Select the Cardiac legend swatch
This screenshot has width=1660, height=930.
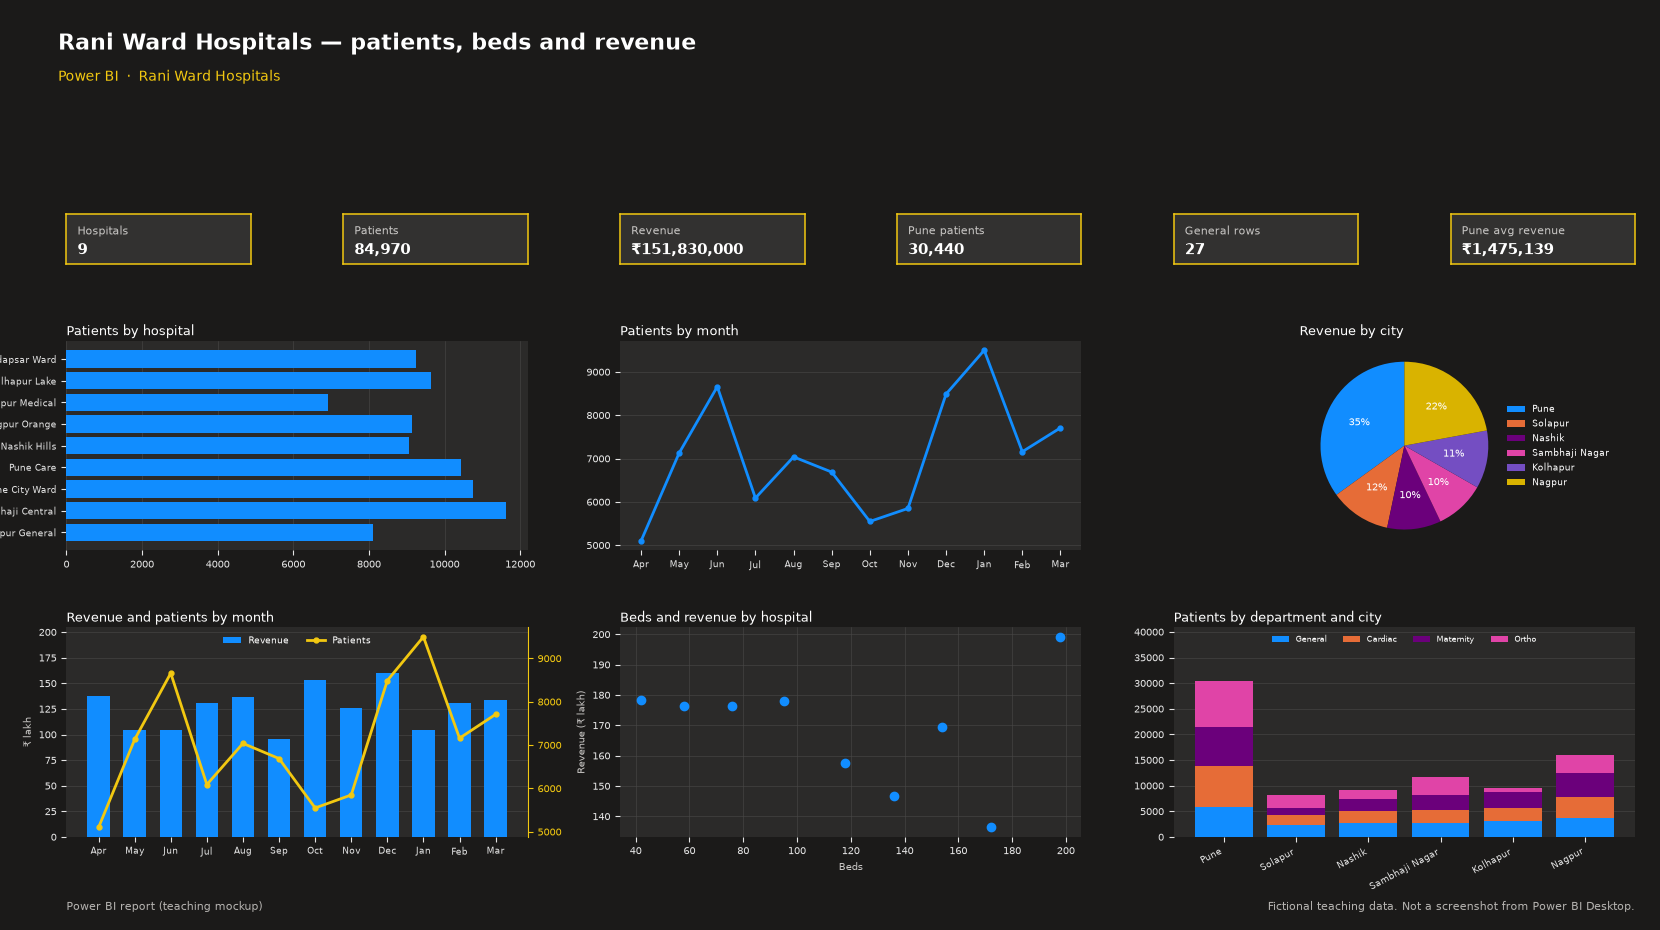coord(1351,639)
